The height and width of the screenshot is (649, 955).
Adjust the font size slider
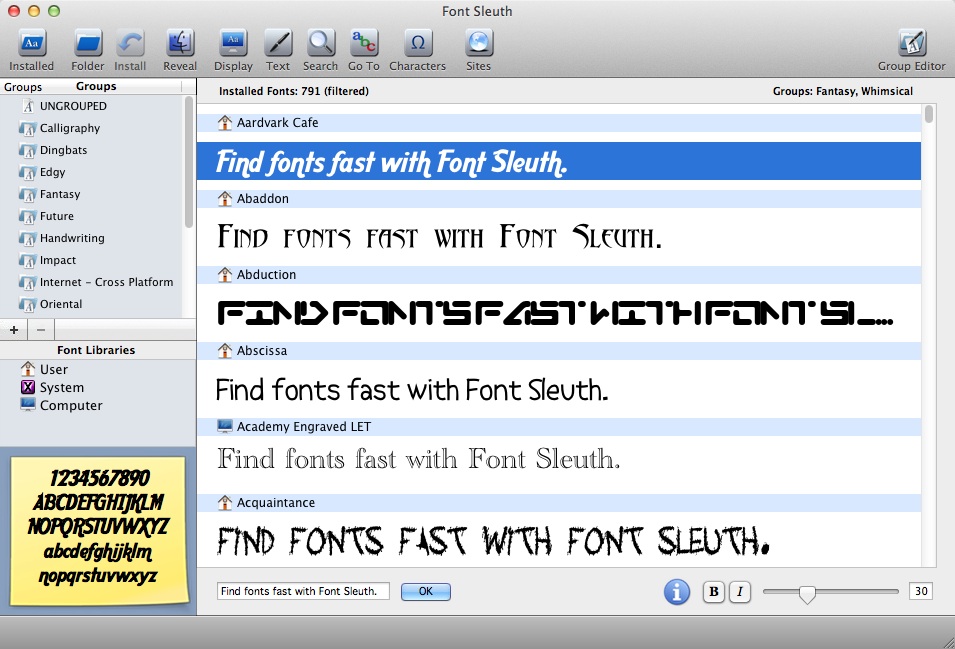pyautogui.click(x=809, y=592)
